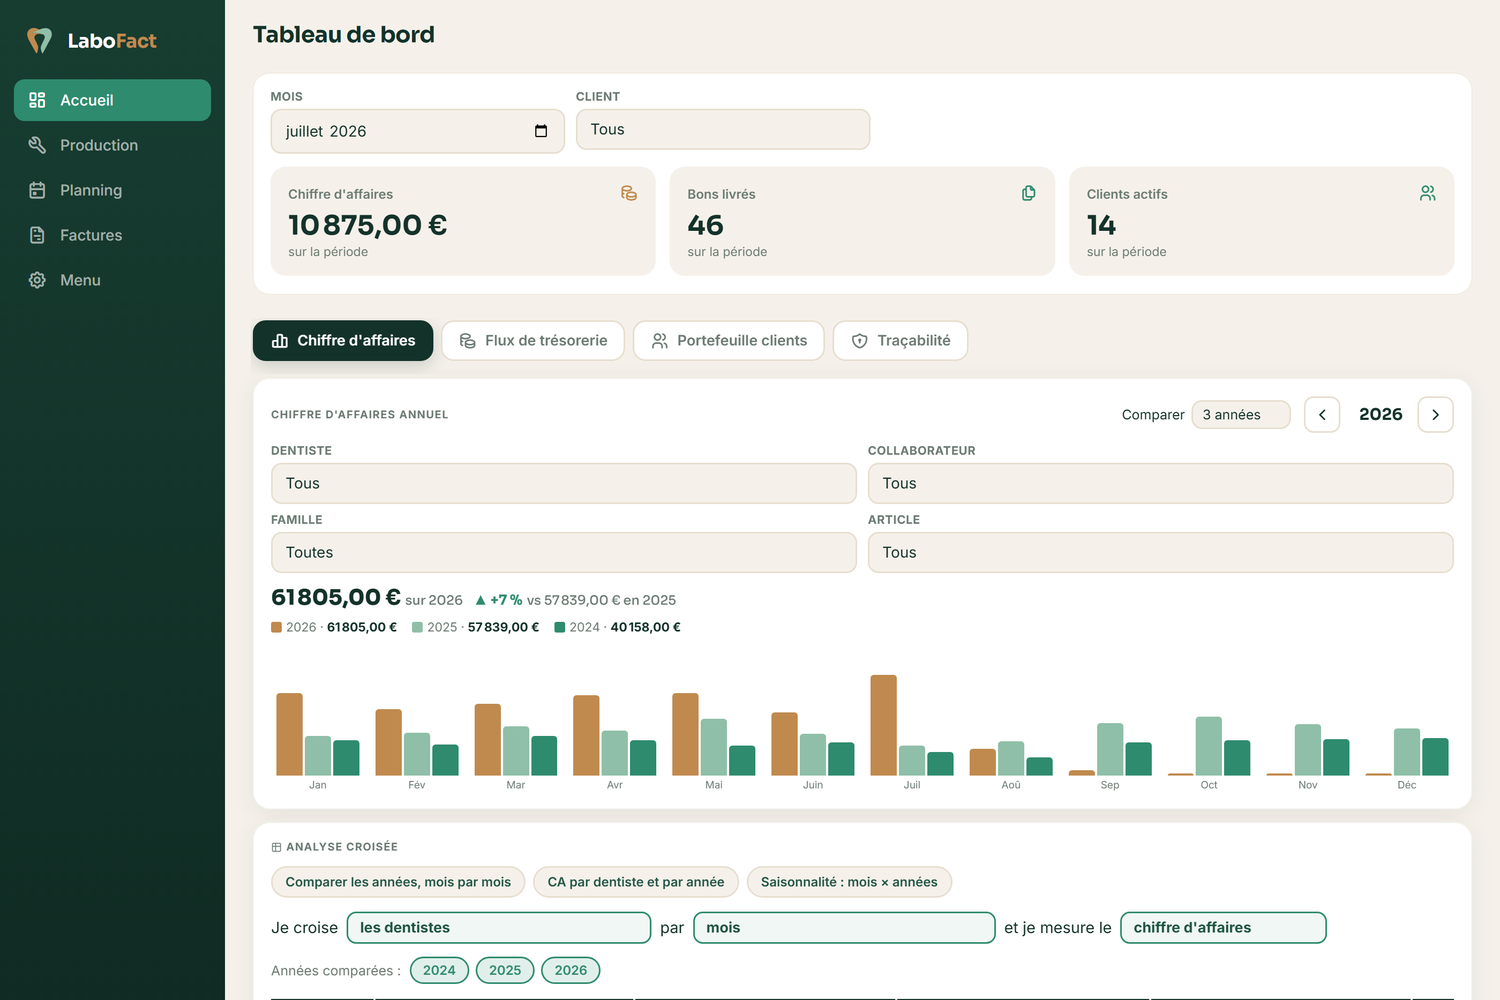This screenshot has height=1000, width=1500.
Task: Toggle the 2026 compared-year chip
Action: click(571, 970)
